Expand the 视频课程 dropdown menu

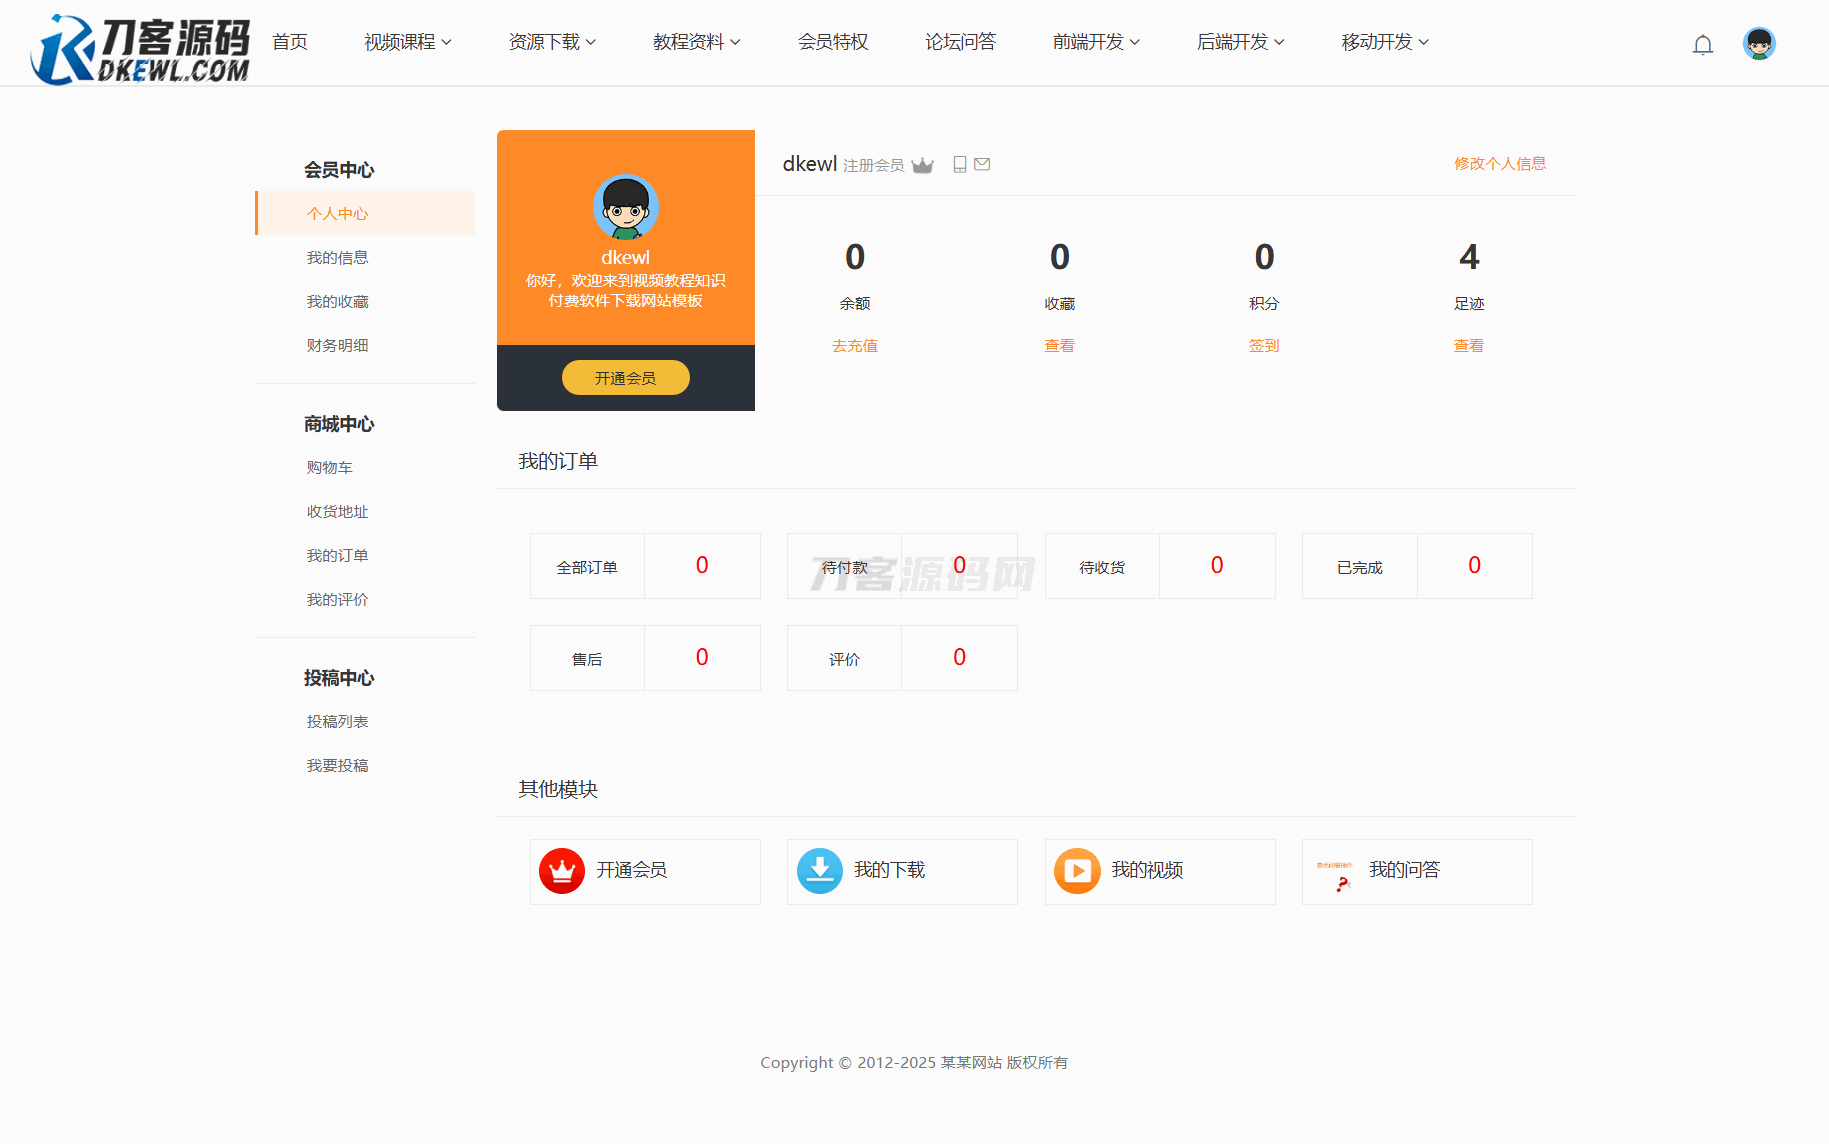point(407,42)
